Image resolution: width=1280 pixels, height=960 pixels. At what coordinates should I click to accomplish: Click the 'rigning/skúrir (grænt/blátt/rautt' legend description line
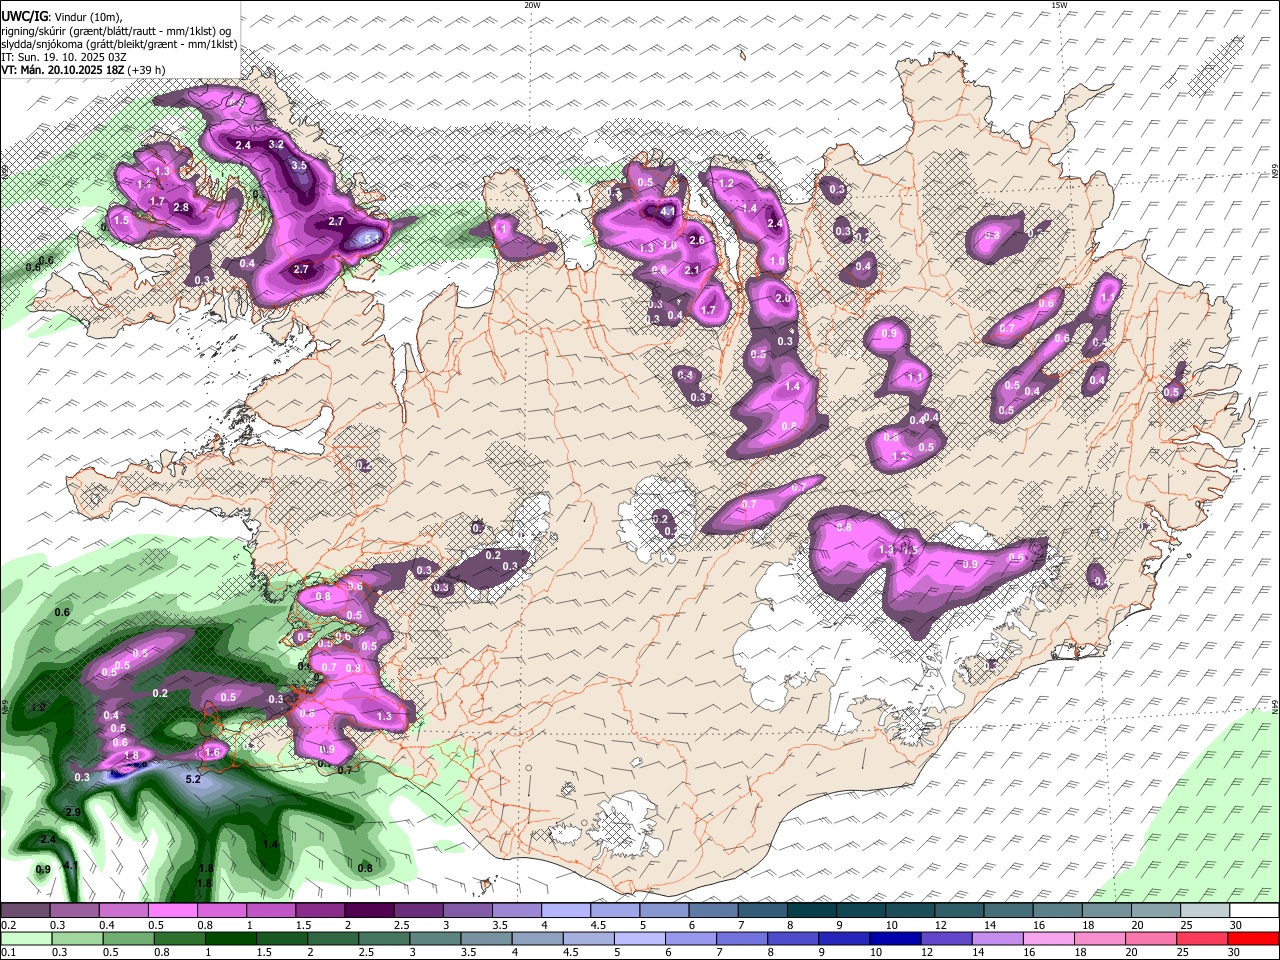pos(116,31)
